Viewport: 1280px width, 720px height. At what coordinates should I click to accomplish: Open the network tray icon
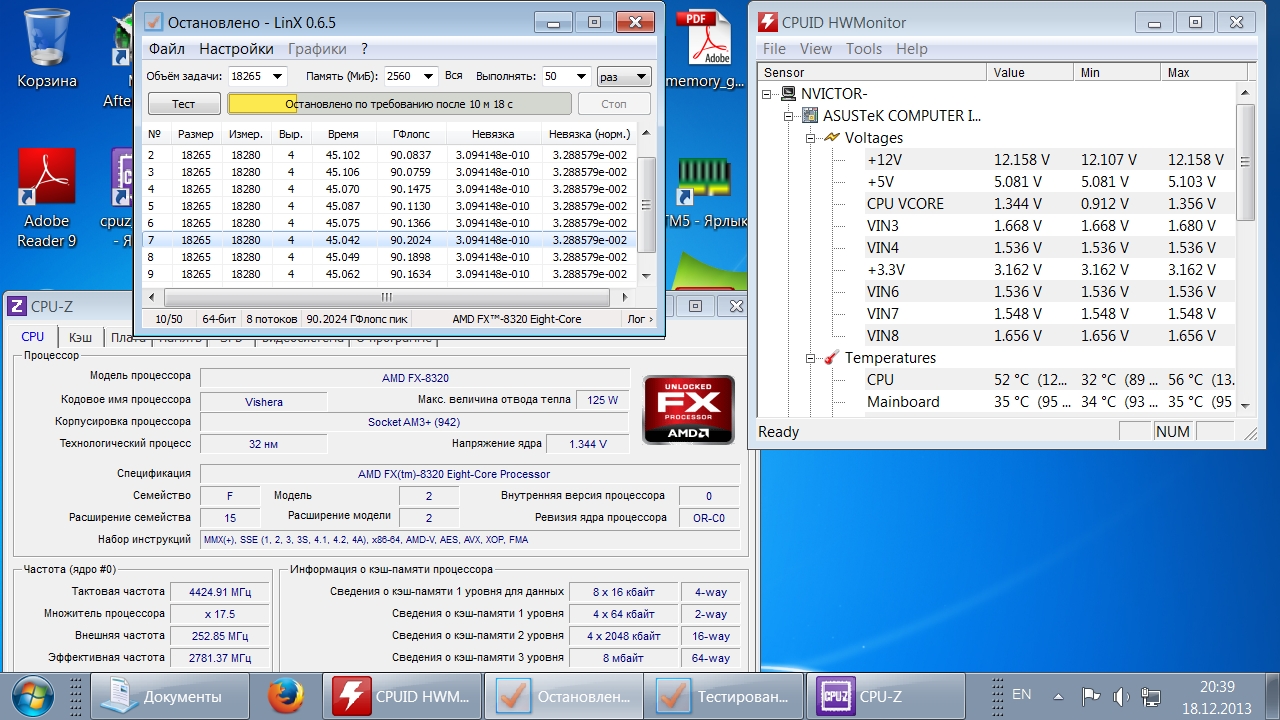tap(1151, 696)
